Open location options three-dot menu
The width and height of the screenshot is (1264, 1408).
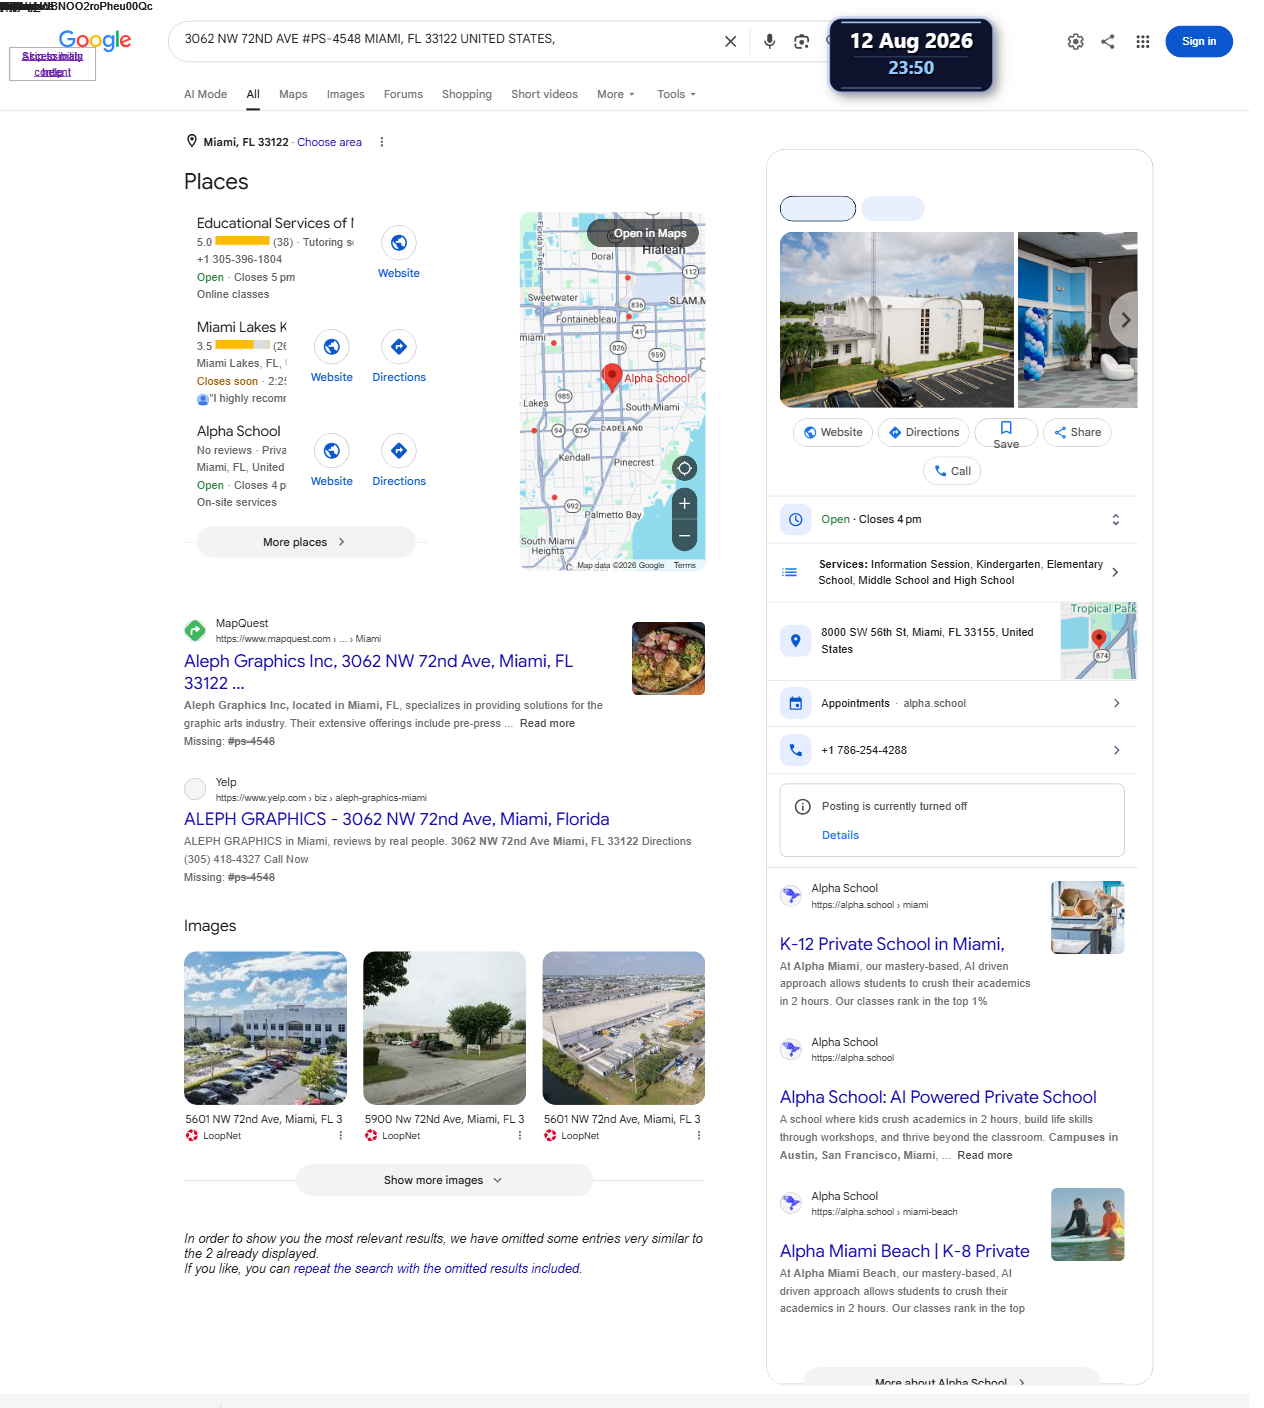382,142
